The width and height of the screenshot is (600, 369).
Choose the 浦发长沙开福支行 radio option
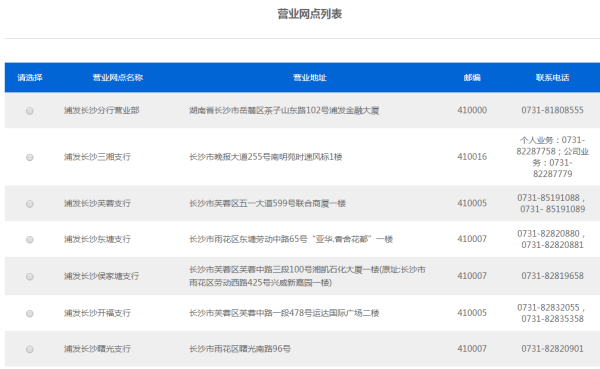click(x=29, y=313)
